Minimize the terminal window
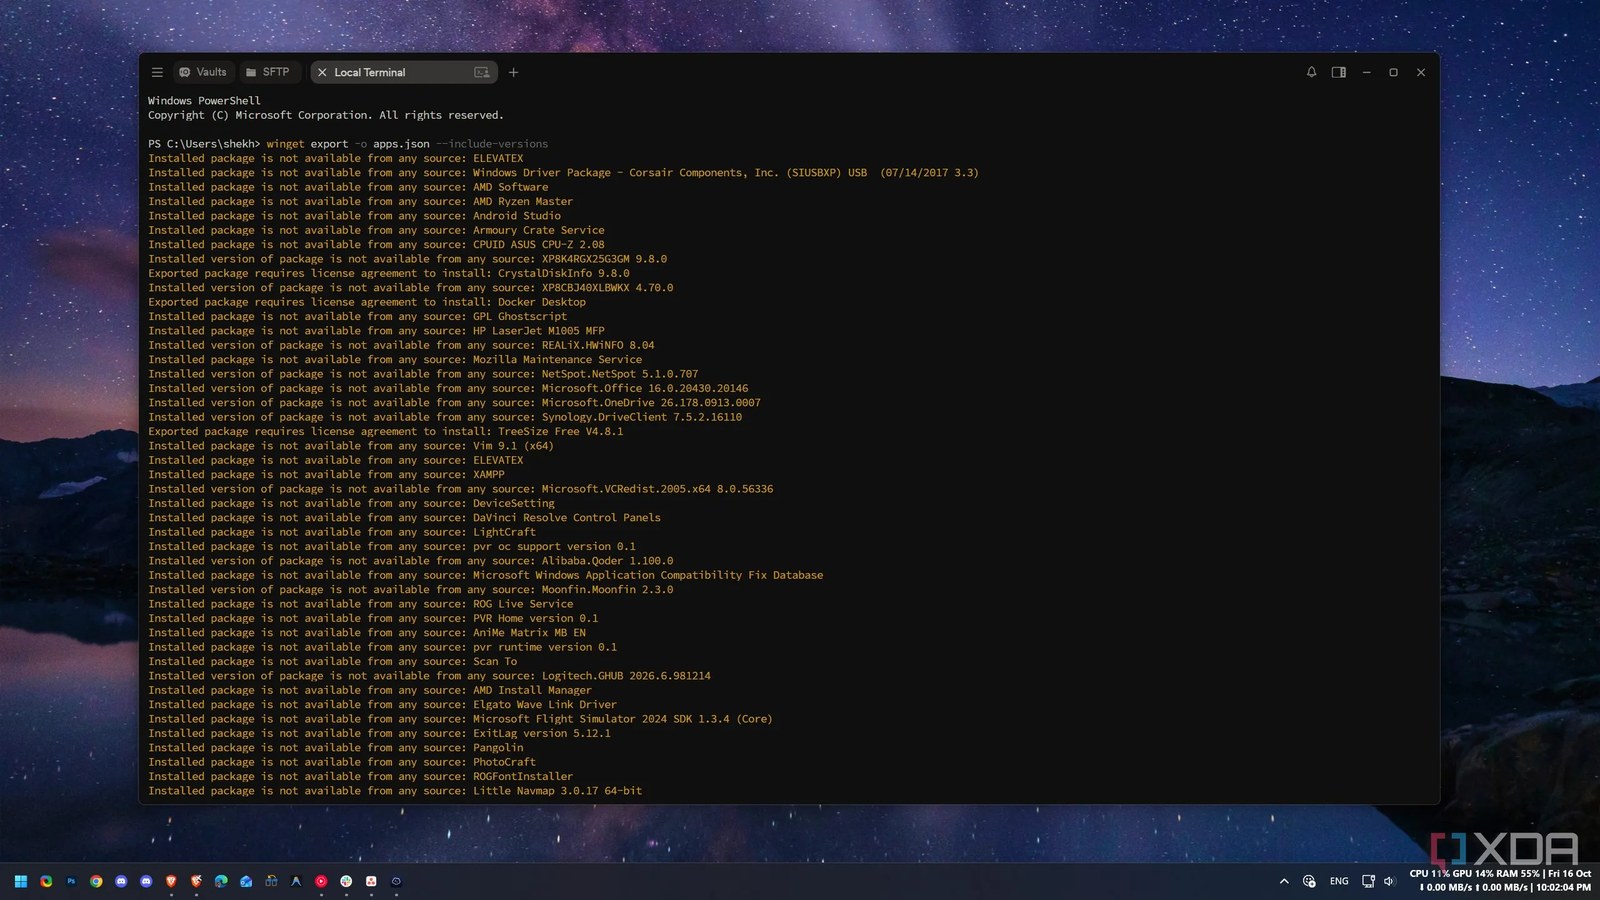The image size is (1600, 900). (1366, 72)
